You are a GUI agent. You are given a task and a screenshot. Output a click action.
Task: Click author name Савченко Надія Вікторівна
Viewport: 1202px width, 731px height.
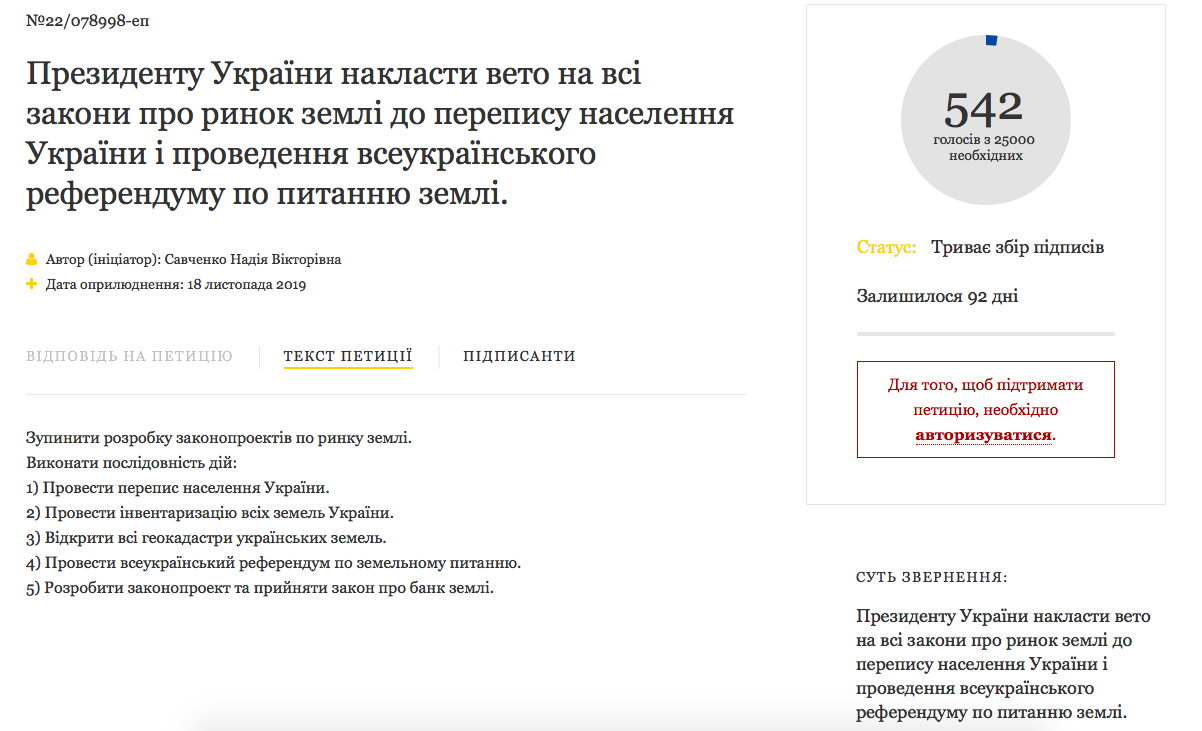pyautogui.click(x=253, y=260)
